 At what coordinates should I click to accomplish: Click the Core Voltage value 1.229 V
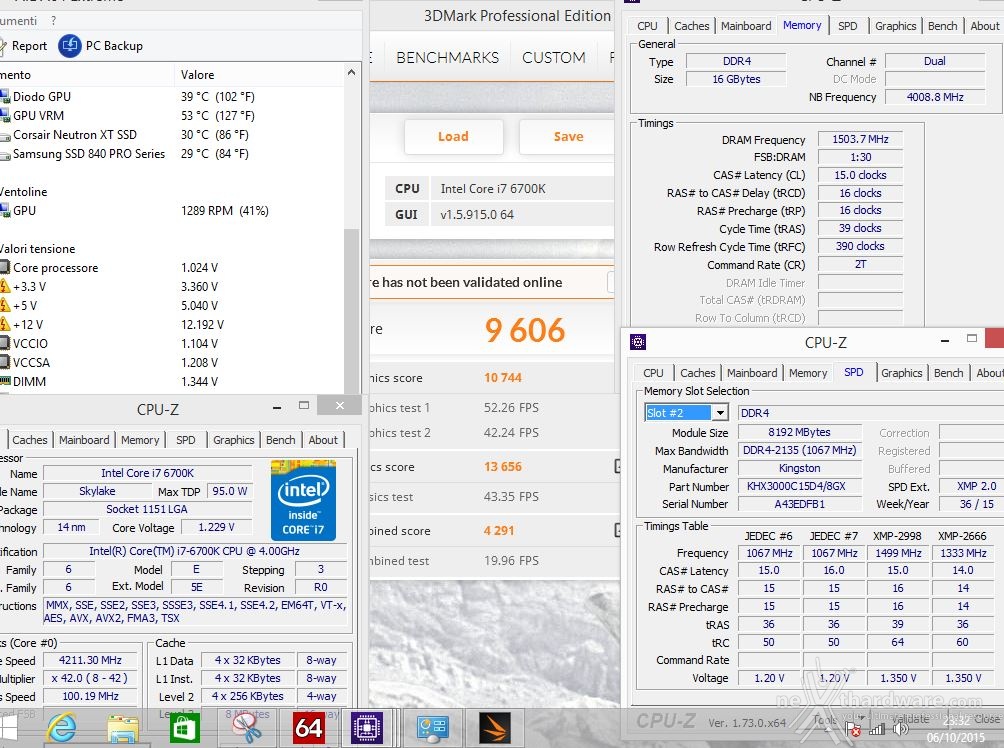(x=216, y=527)
